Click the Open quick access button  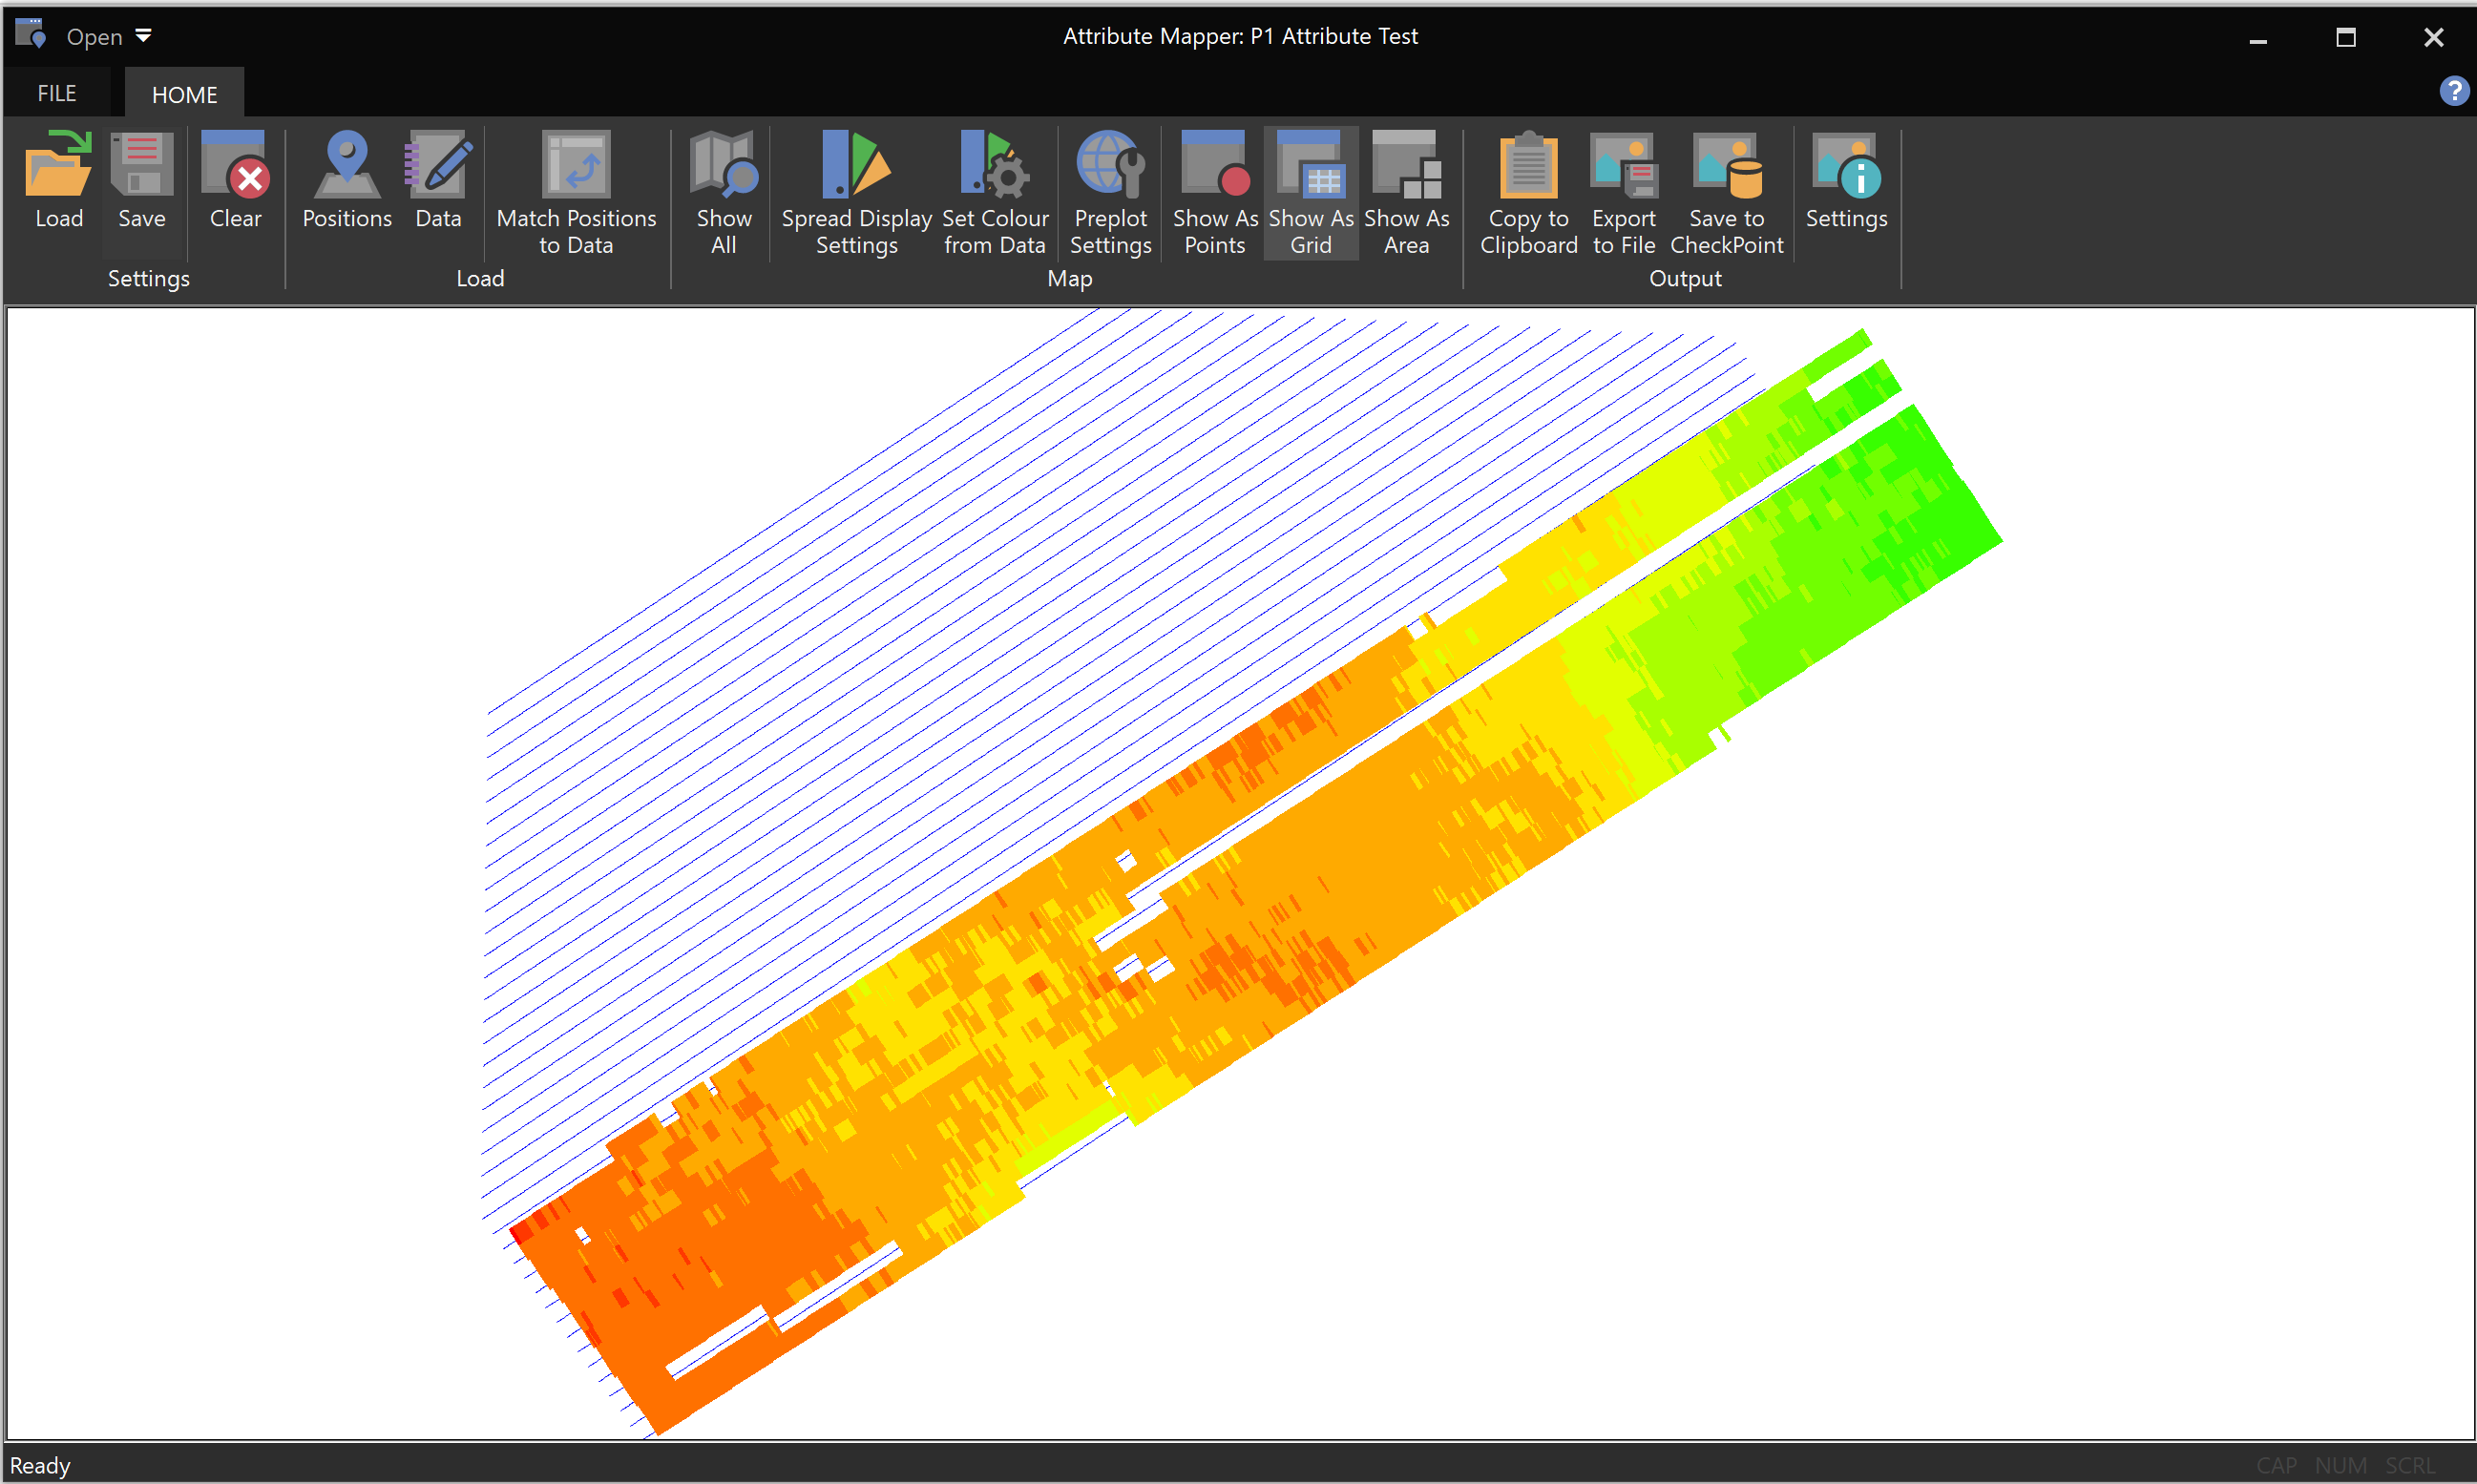point(94,37)
